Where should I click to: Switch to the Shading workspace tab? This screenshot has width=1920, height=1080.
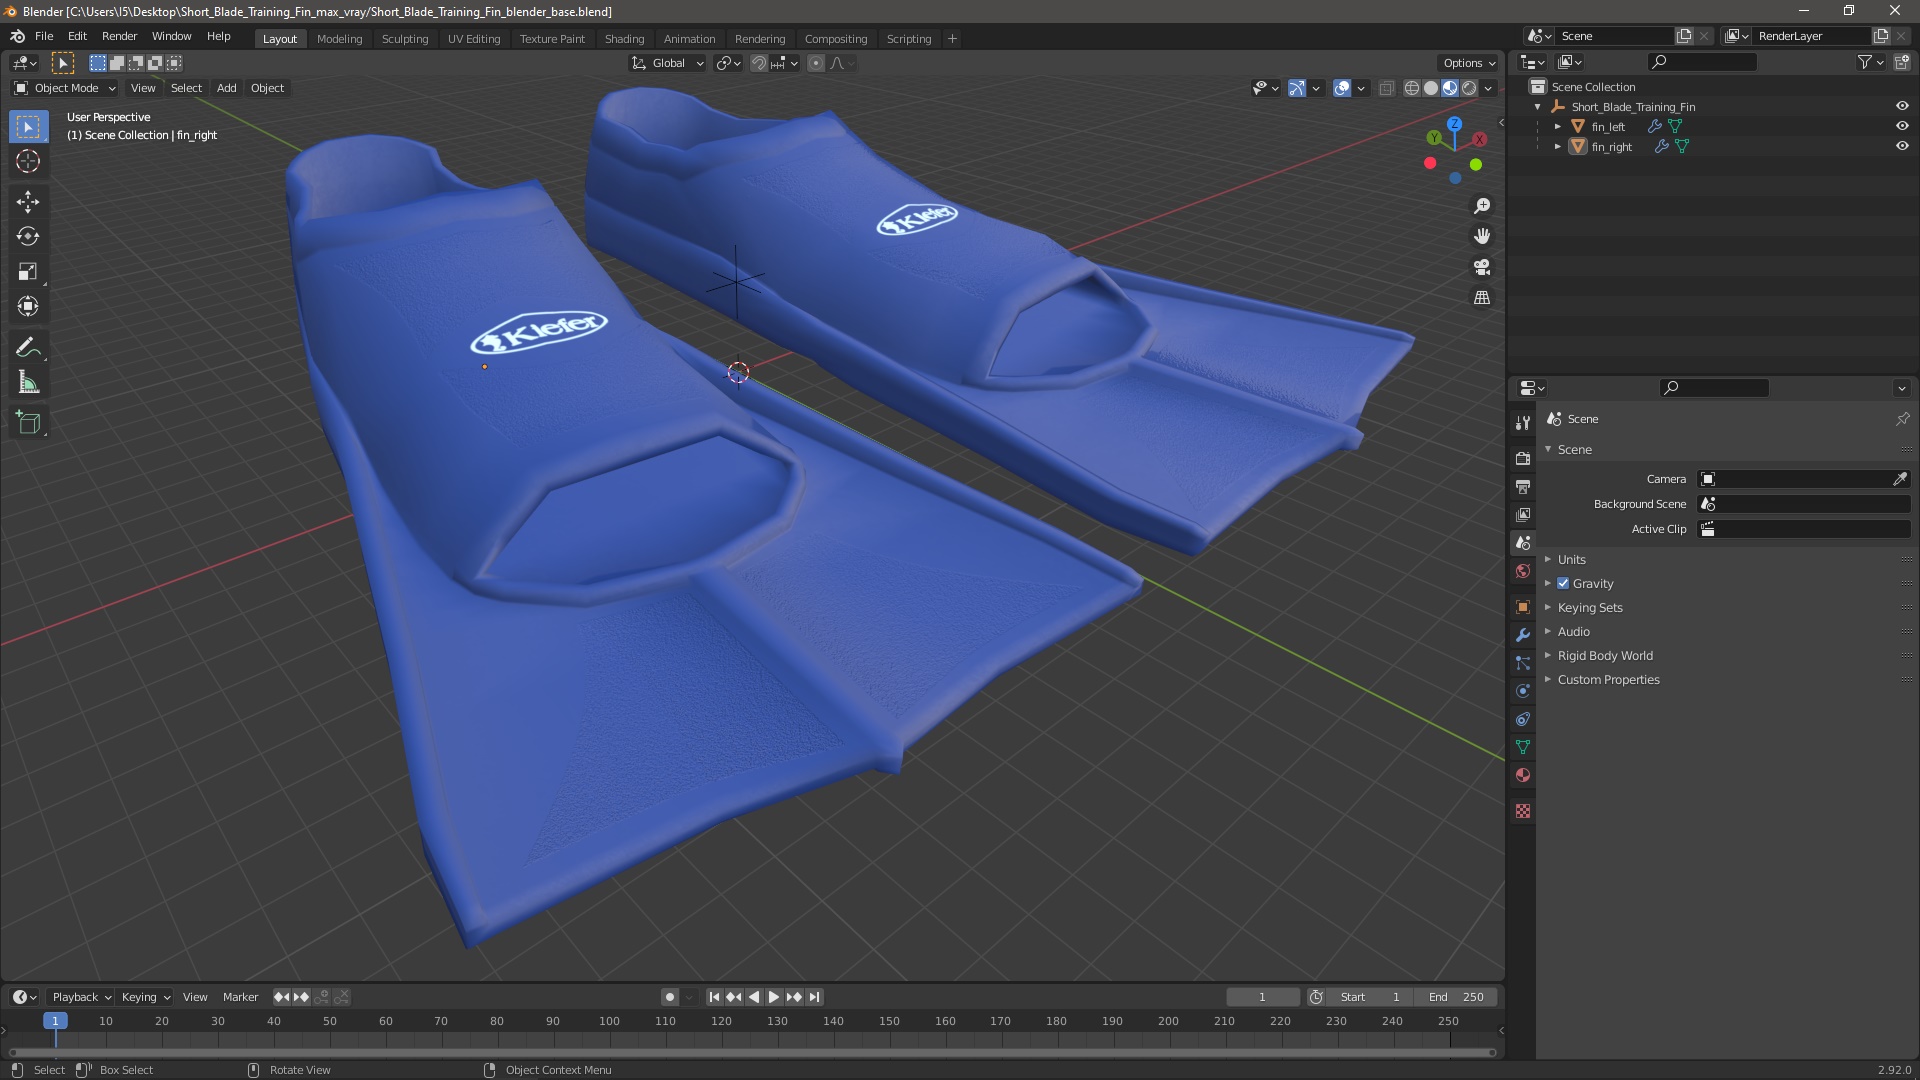pos(624,39)
